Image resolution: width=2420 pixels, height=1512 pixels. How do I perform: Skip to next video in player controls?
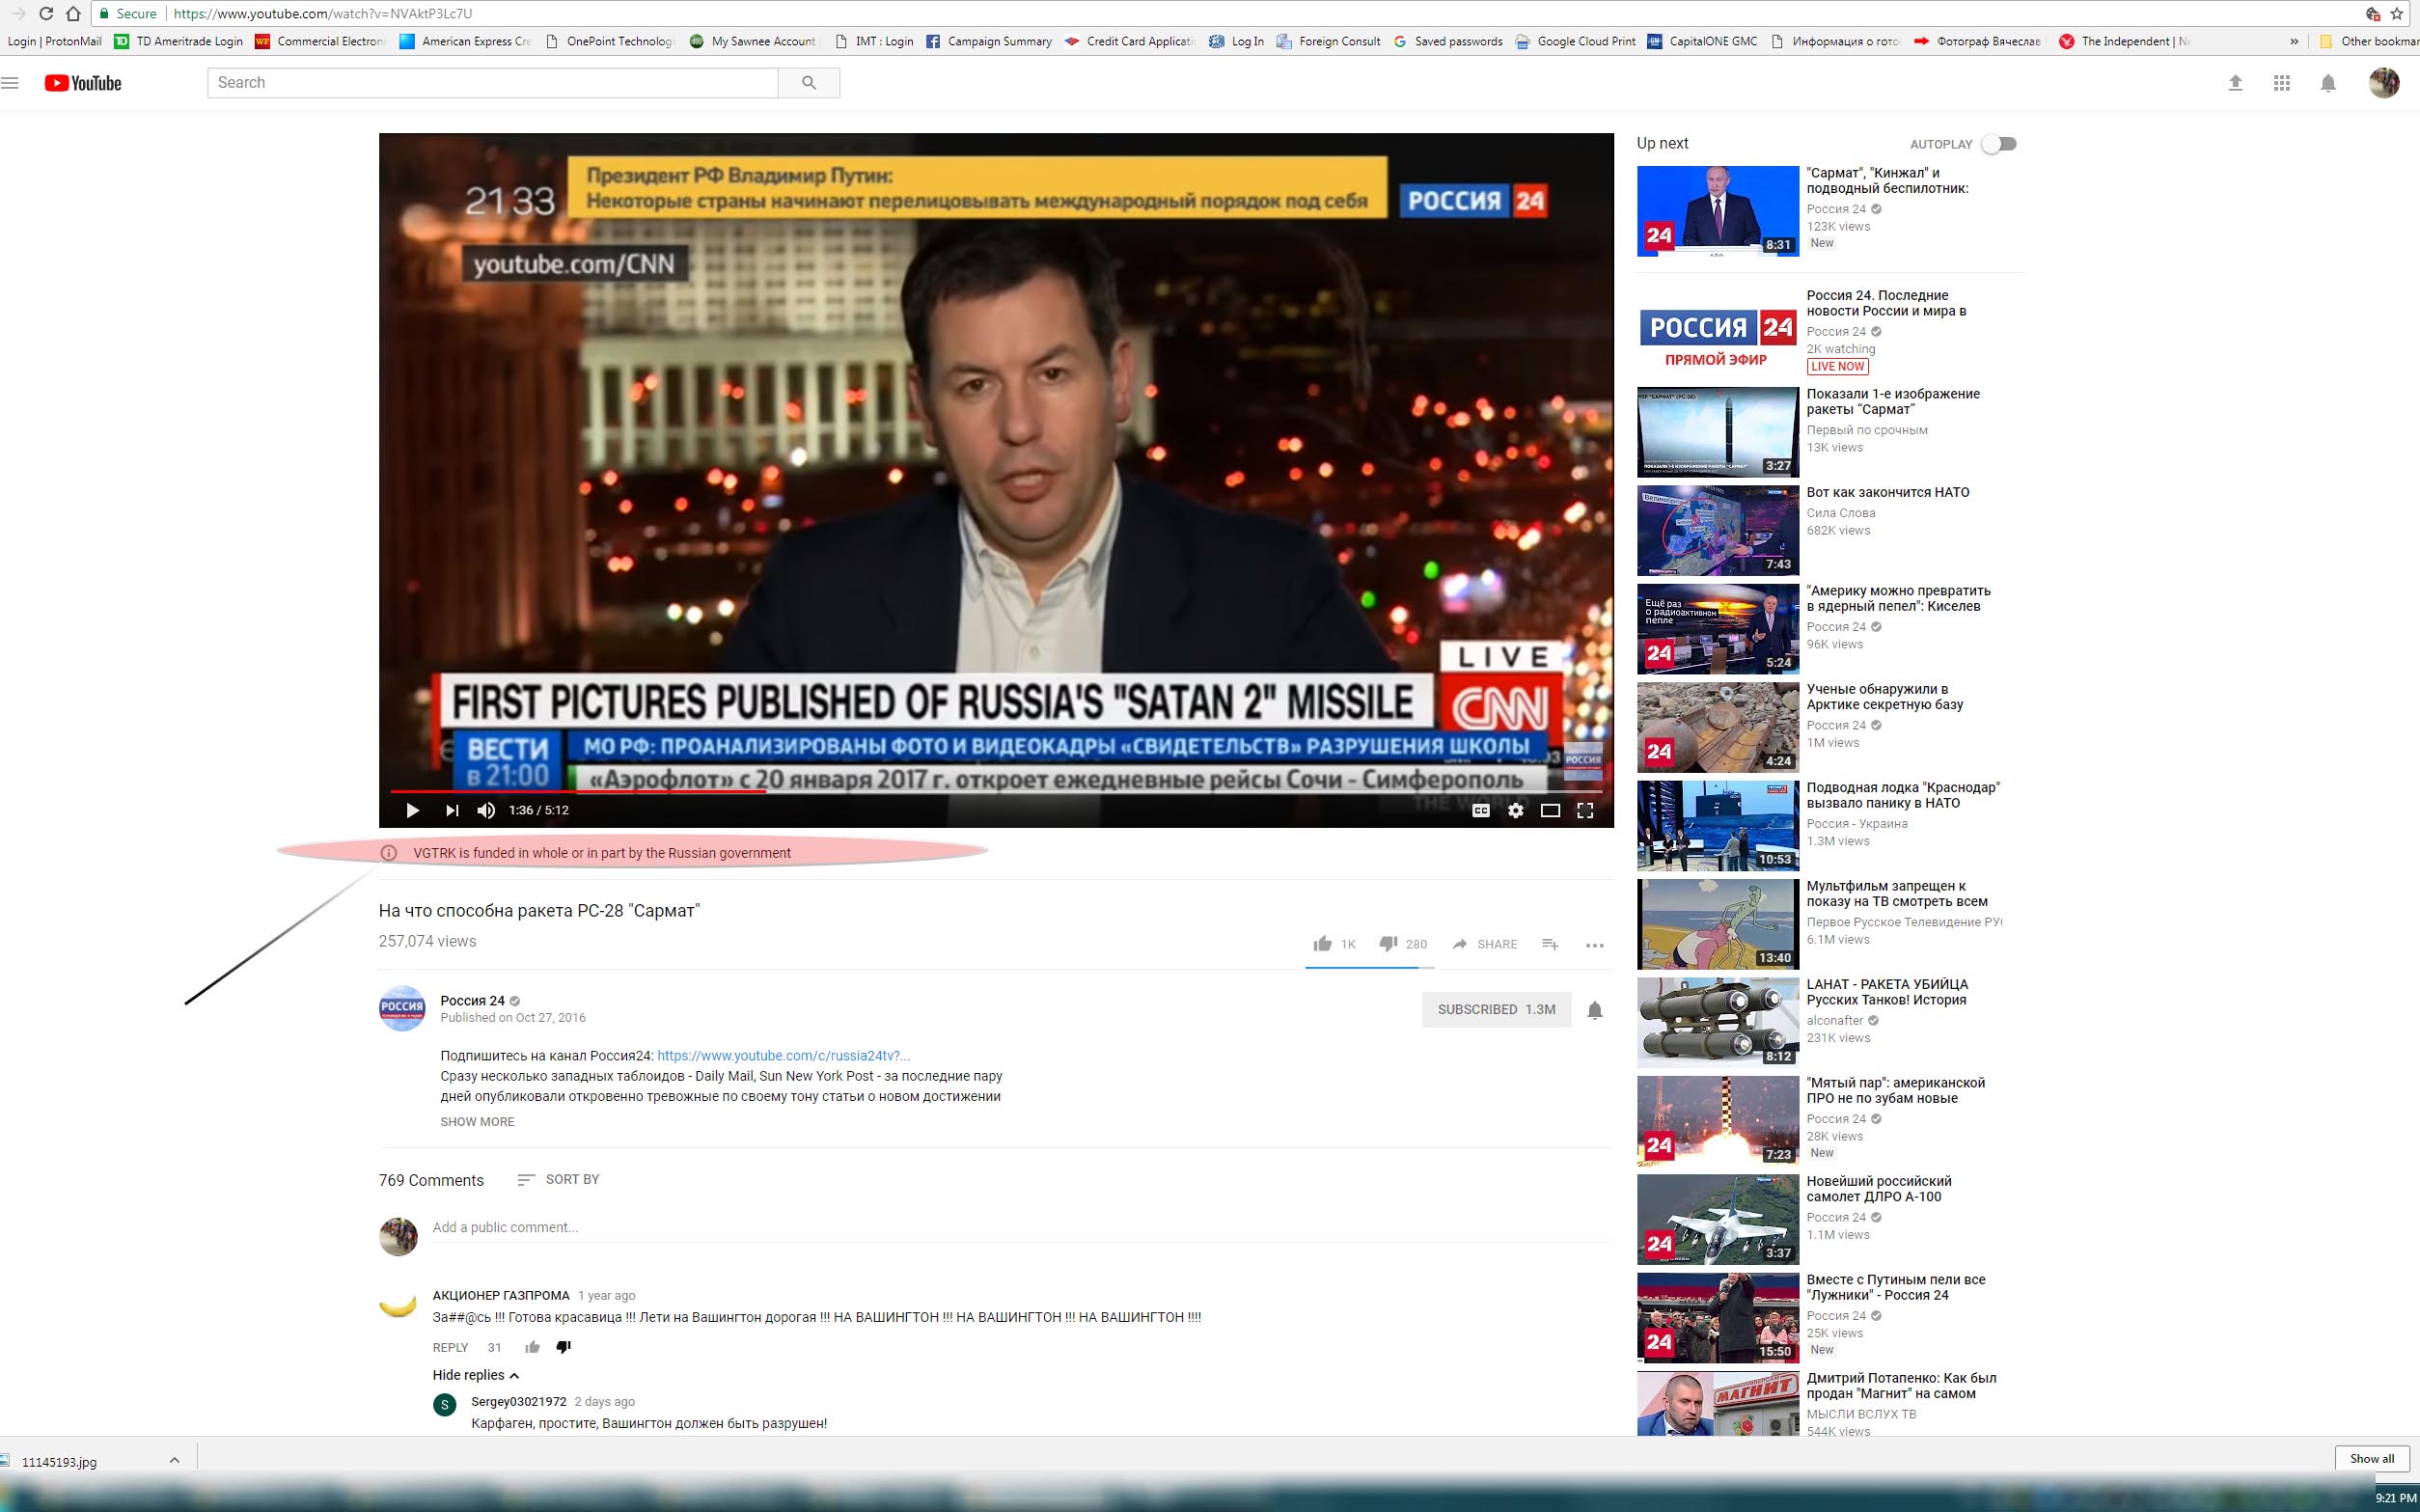tap(452, 810)
